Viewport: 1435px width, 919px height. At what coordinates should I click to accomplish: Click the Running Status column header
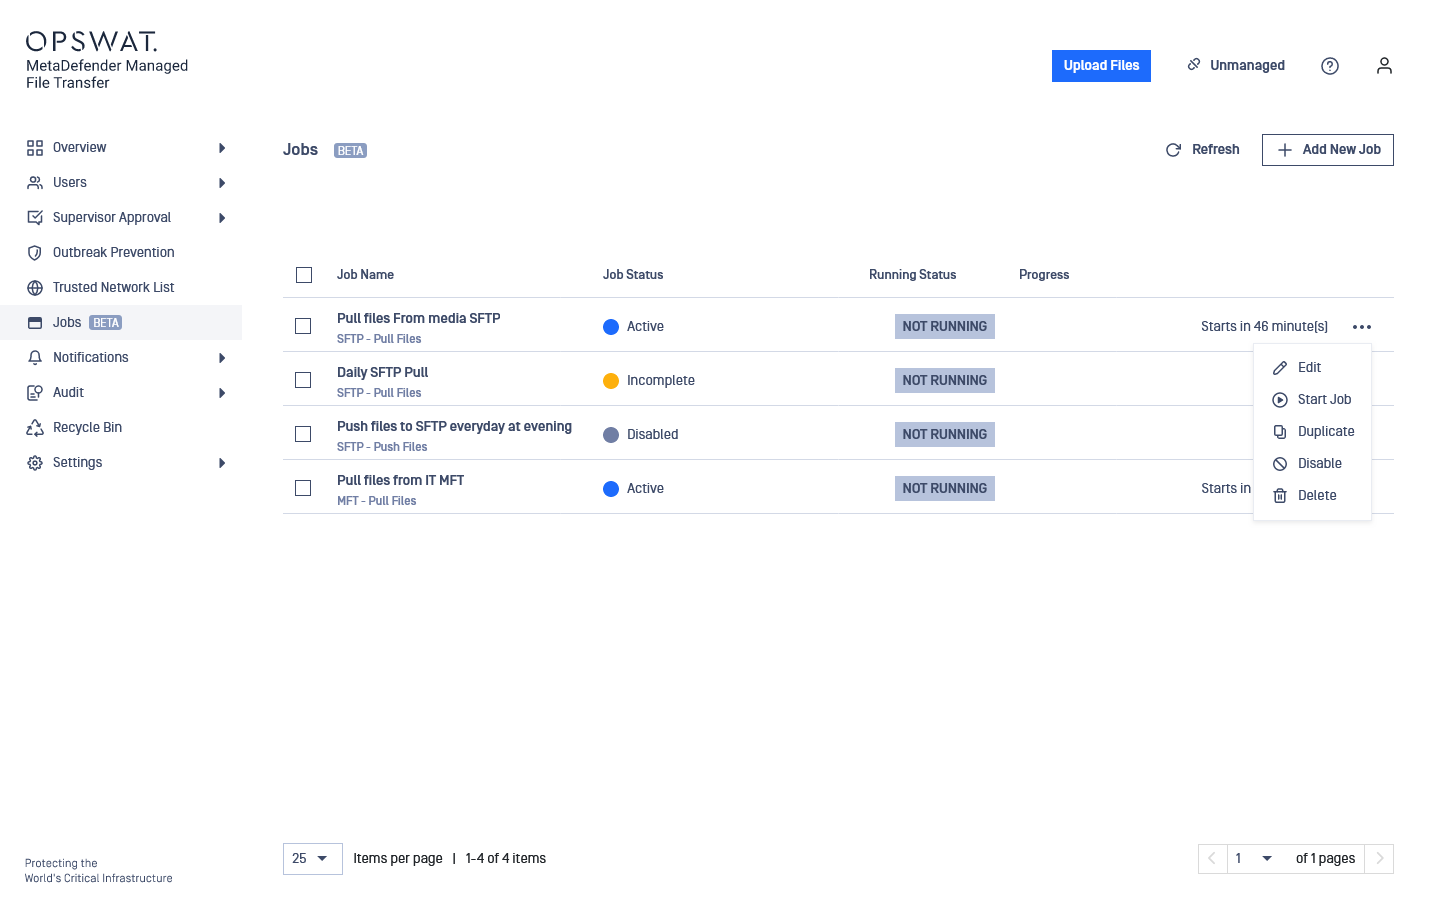[912, 275]
